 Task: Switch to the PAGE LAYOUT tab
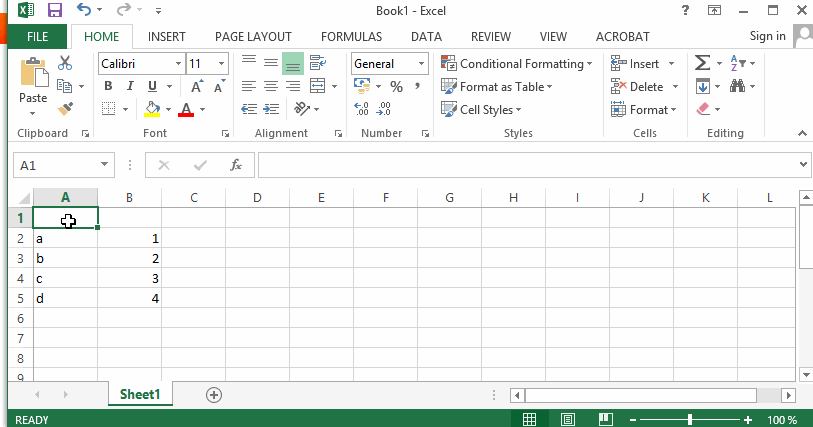tap(253, 37)
